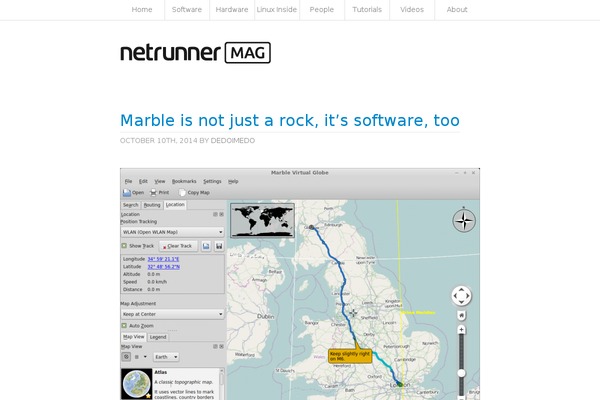This screenshot has height=400, width=600.
Task: Click the open track folder icon
Action: (206, 246)
